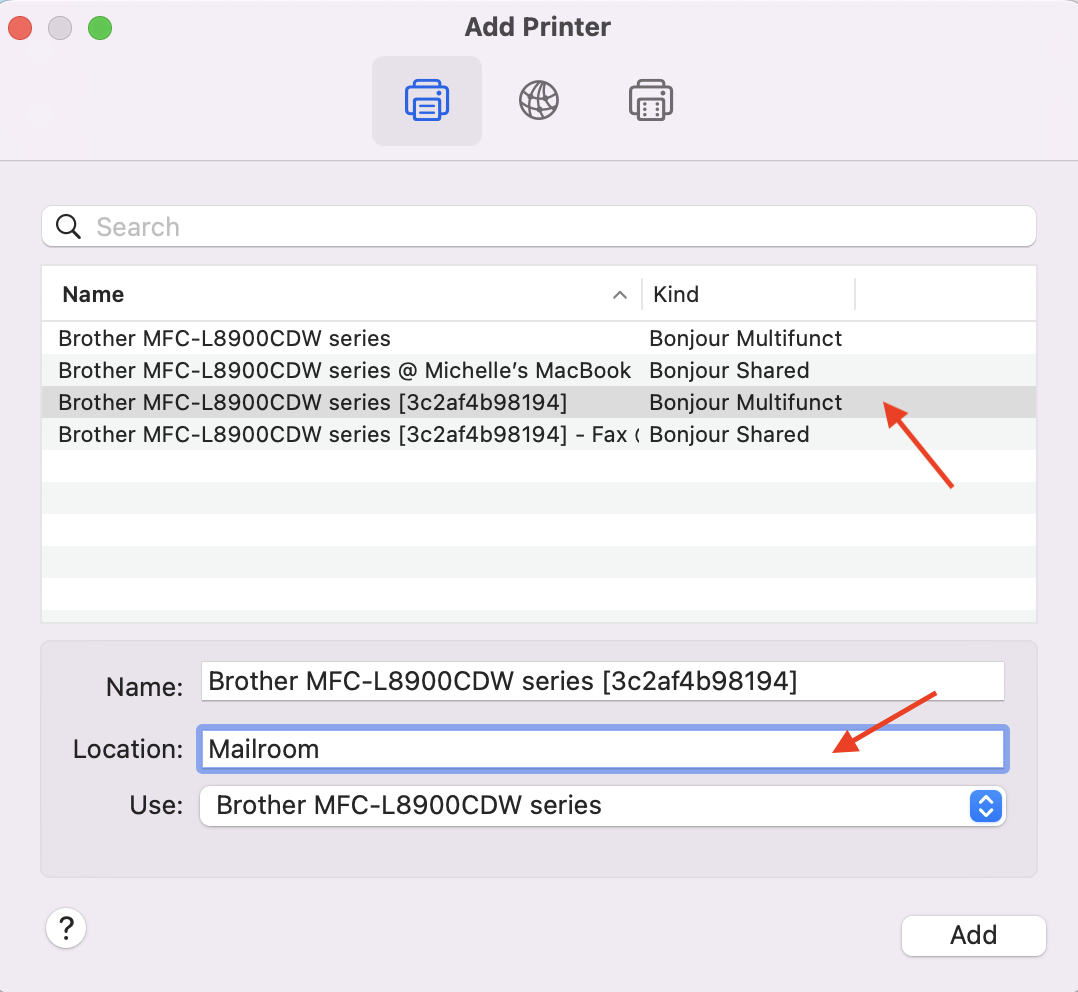This screenshot has width=1078, height=992.
Task: Toggle sort order chevron in Name column
Action: (x=619, y=295)
